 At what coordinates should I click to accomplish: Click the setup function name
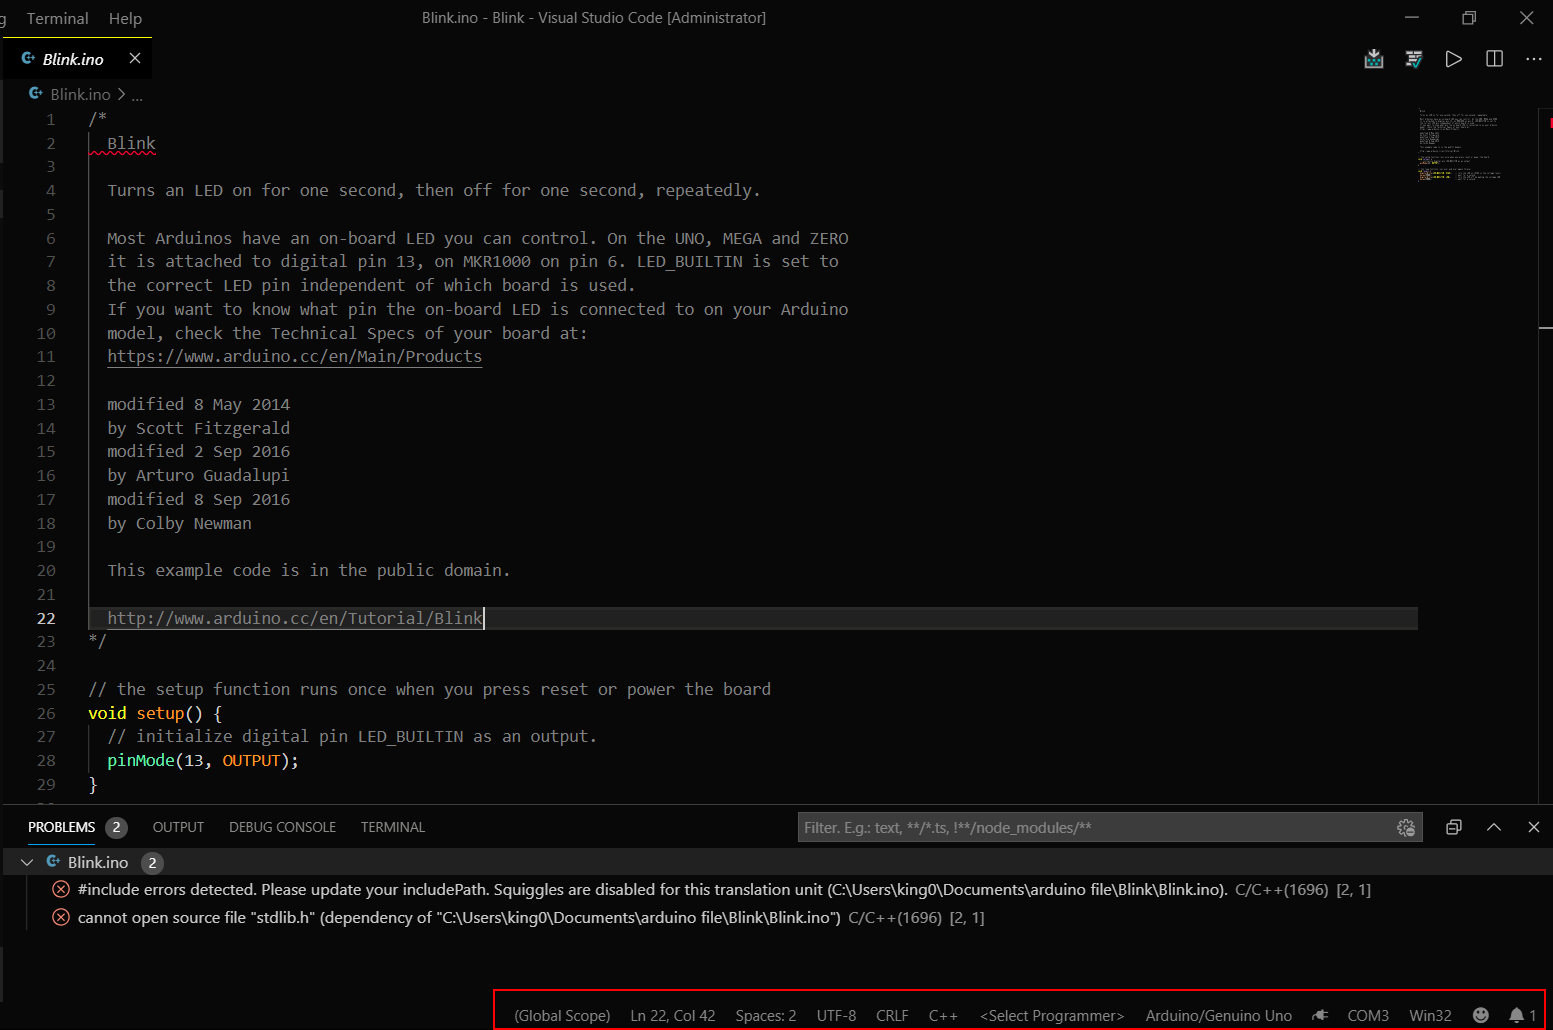pos(160,713)
